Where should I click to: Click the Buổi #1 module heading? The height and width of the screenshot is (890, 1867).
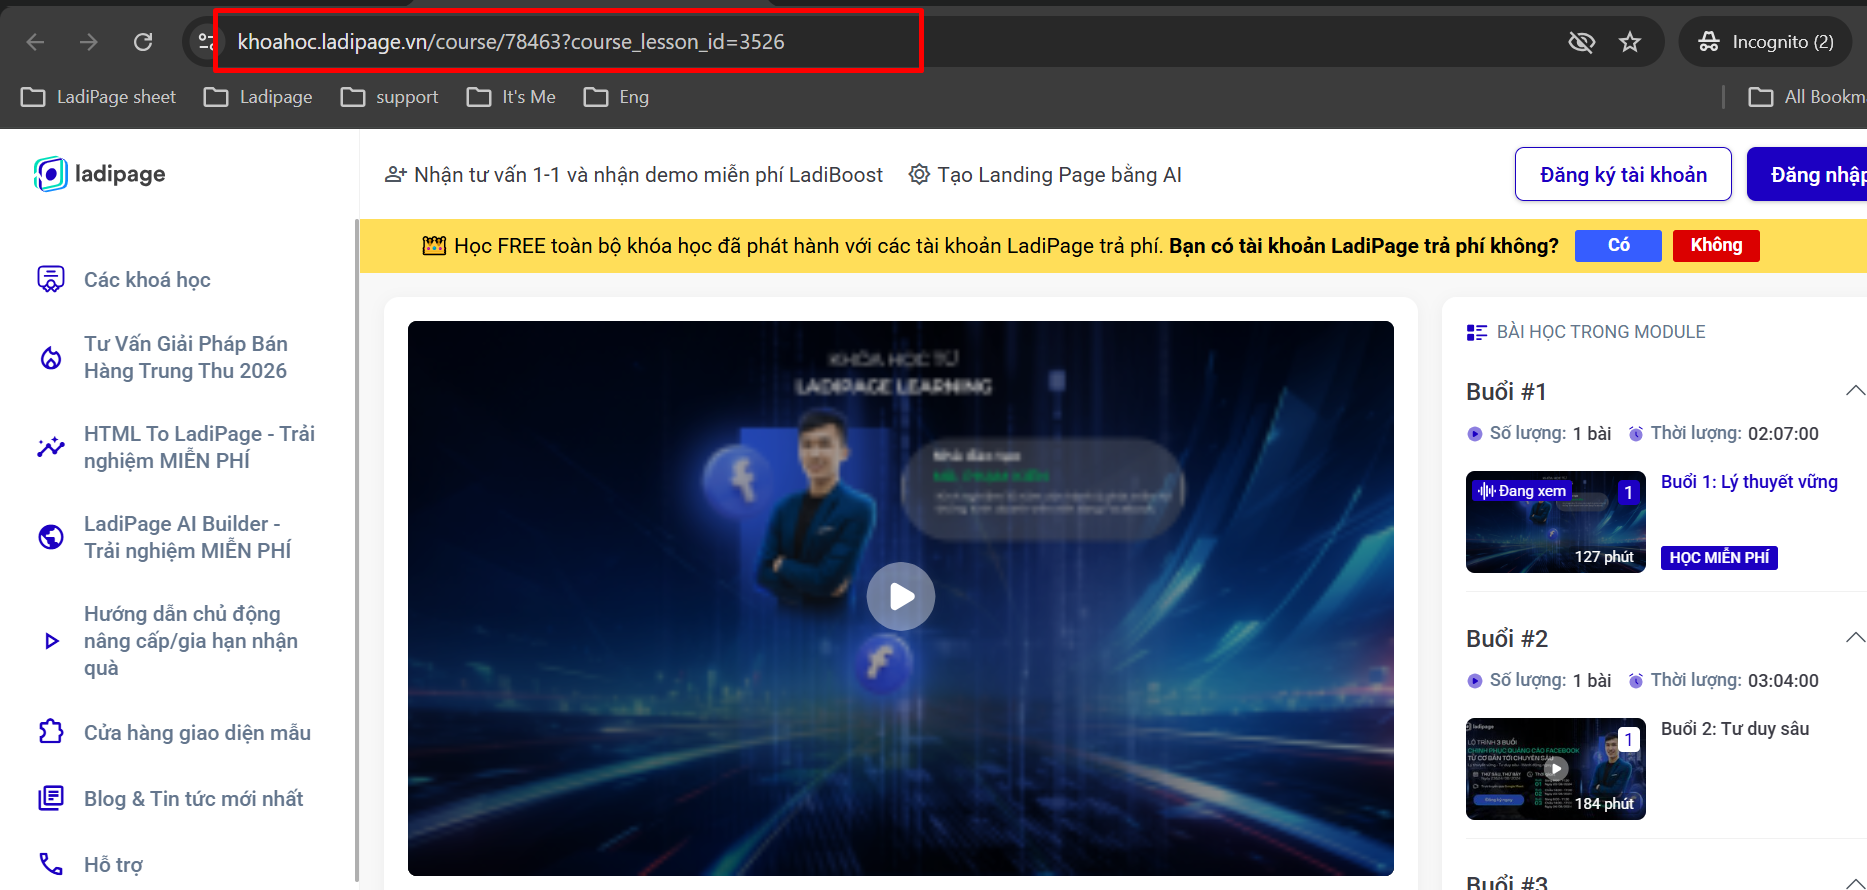point(1506,392)
